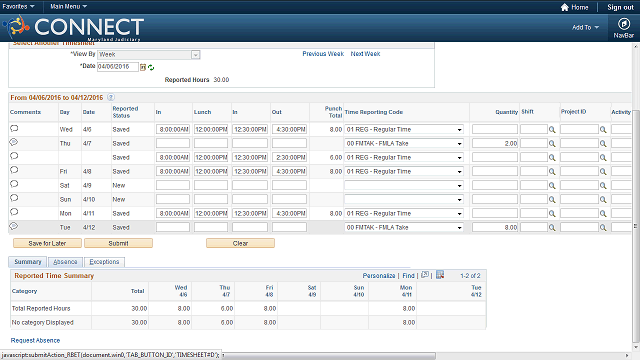Open the View By Week dropdown
640x360 pixels.
click(x=149, y=54)
